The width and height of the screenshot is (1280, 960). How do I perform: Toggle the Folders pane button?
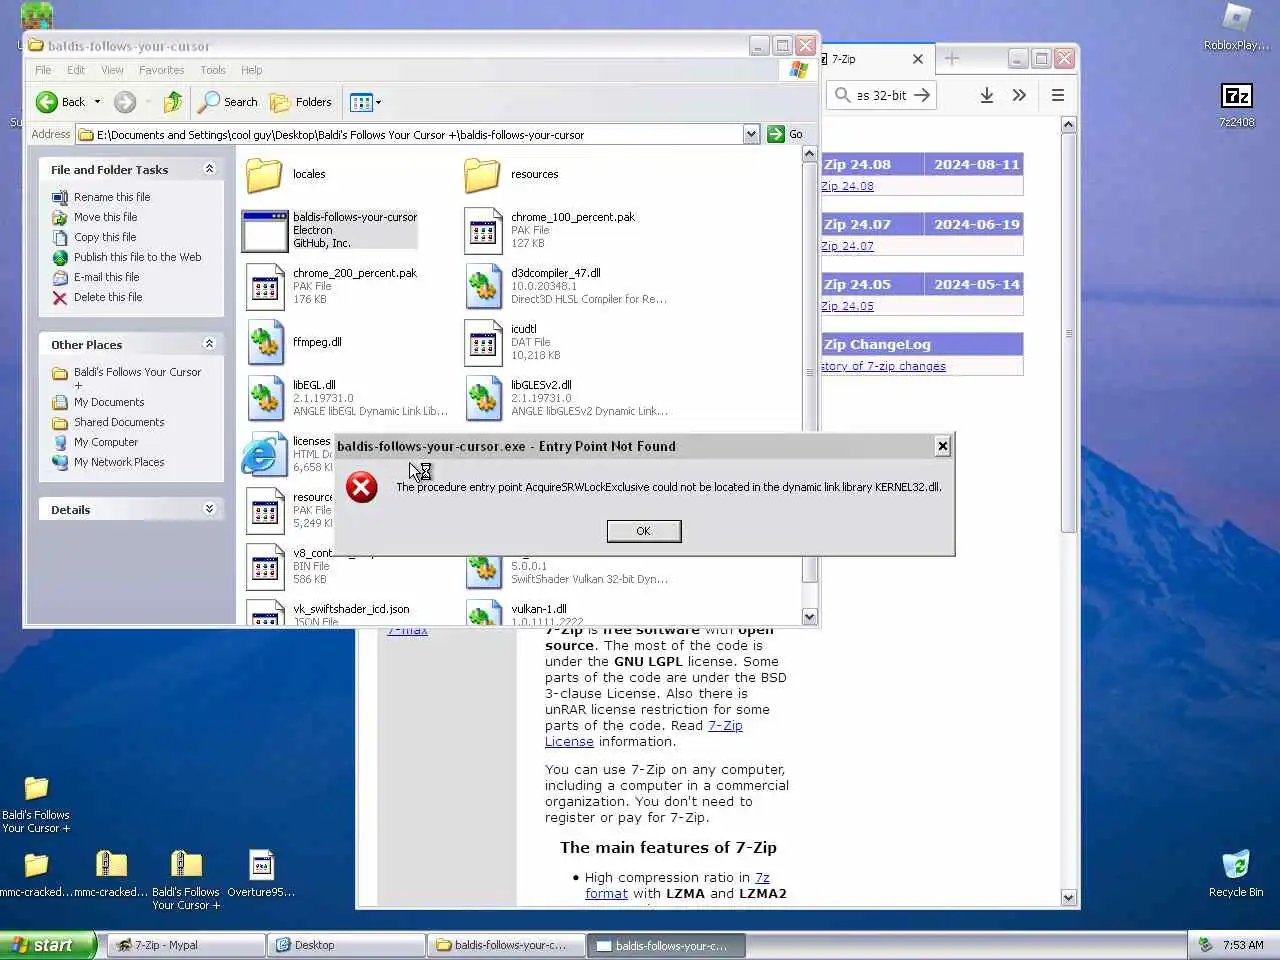pos(301,102)
